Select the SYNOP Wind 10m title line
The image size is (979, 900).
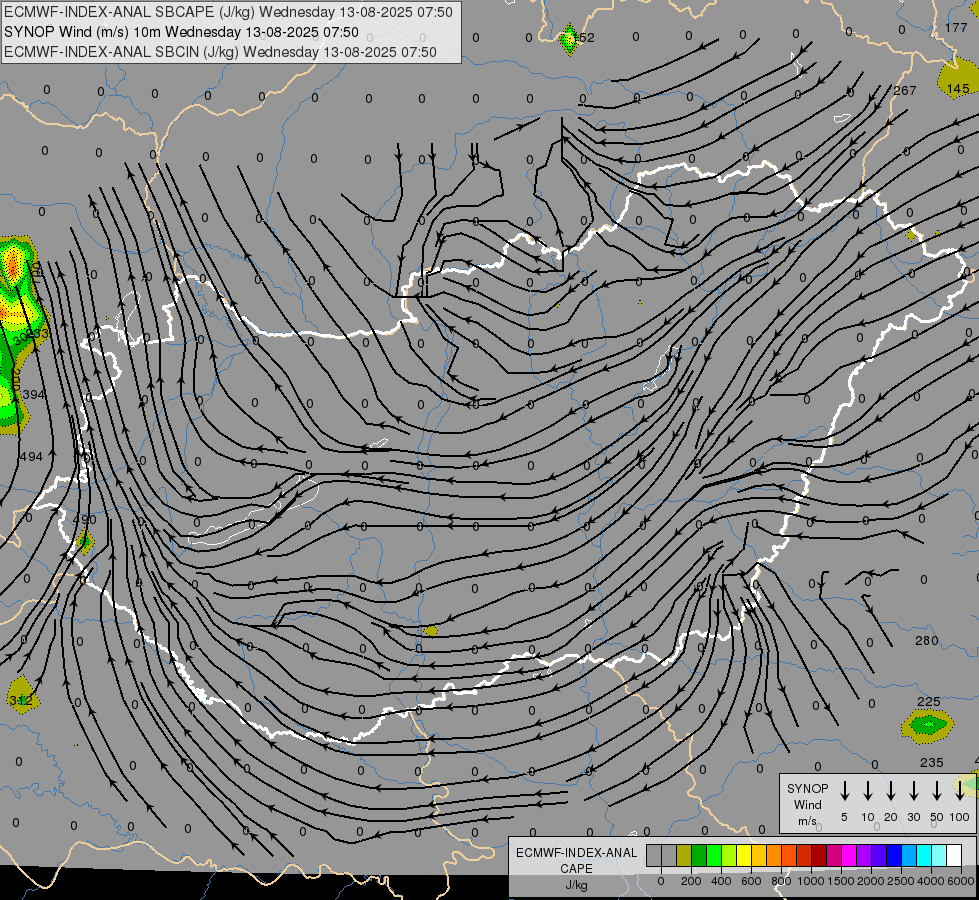[181, 32]
